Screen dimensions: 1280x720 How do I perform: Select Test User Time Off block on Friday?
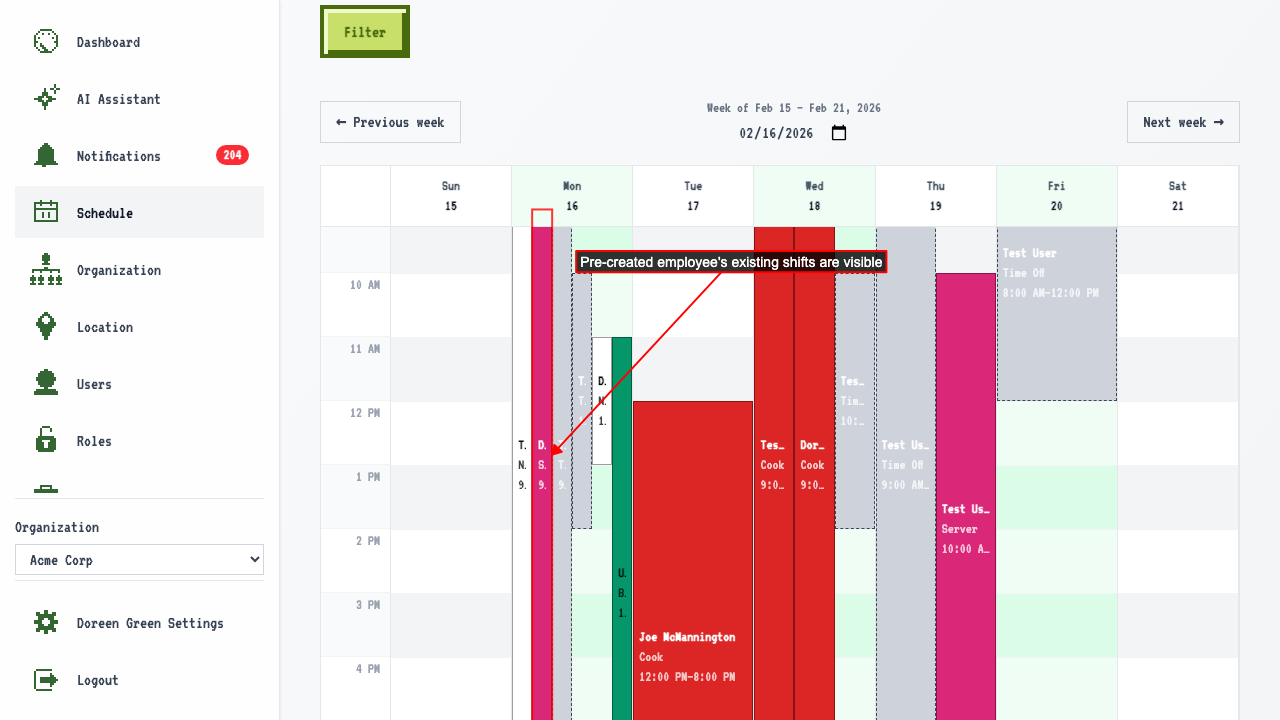pyautogui.click(x=1057, y=314)
